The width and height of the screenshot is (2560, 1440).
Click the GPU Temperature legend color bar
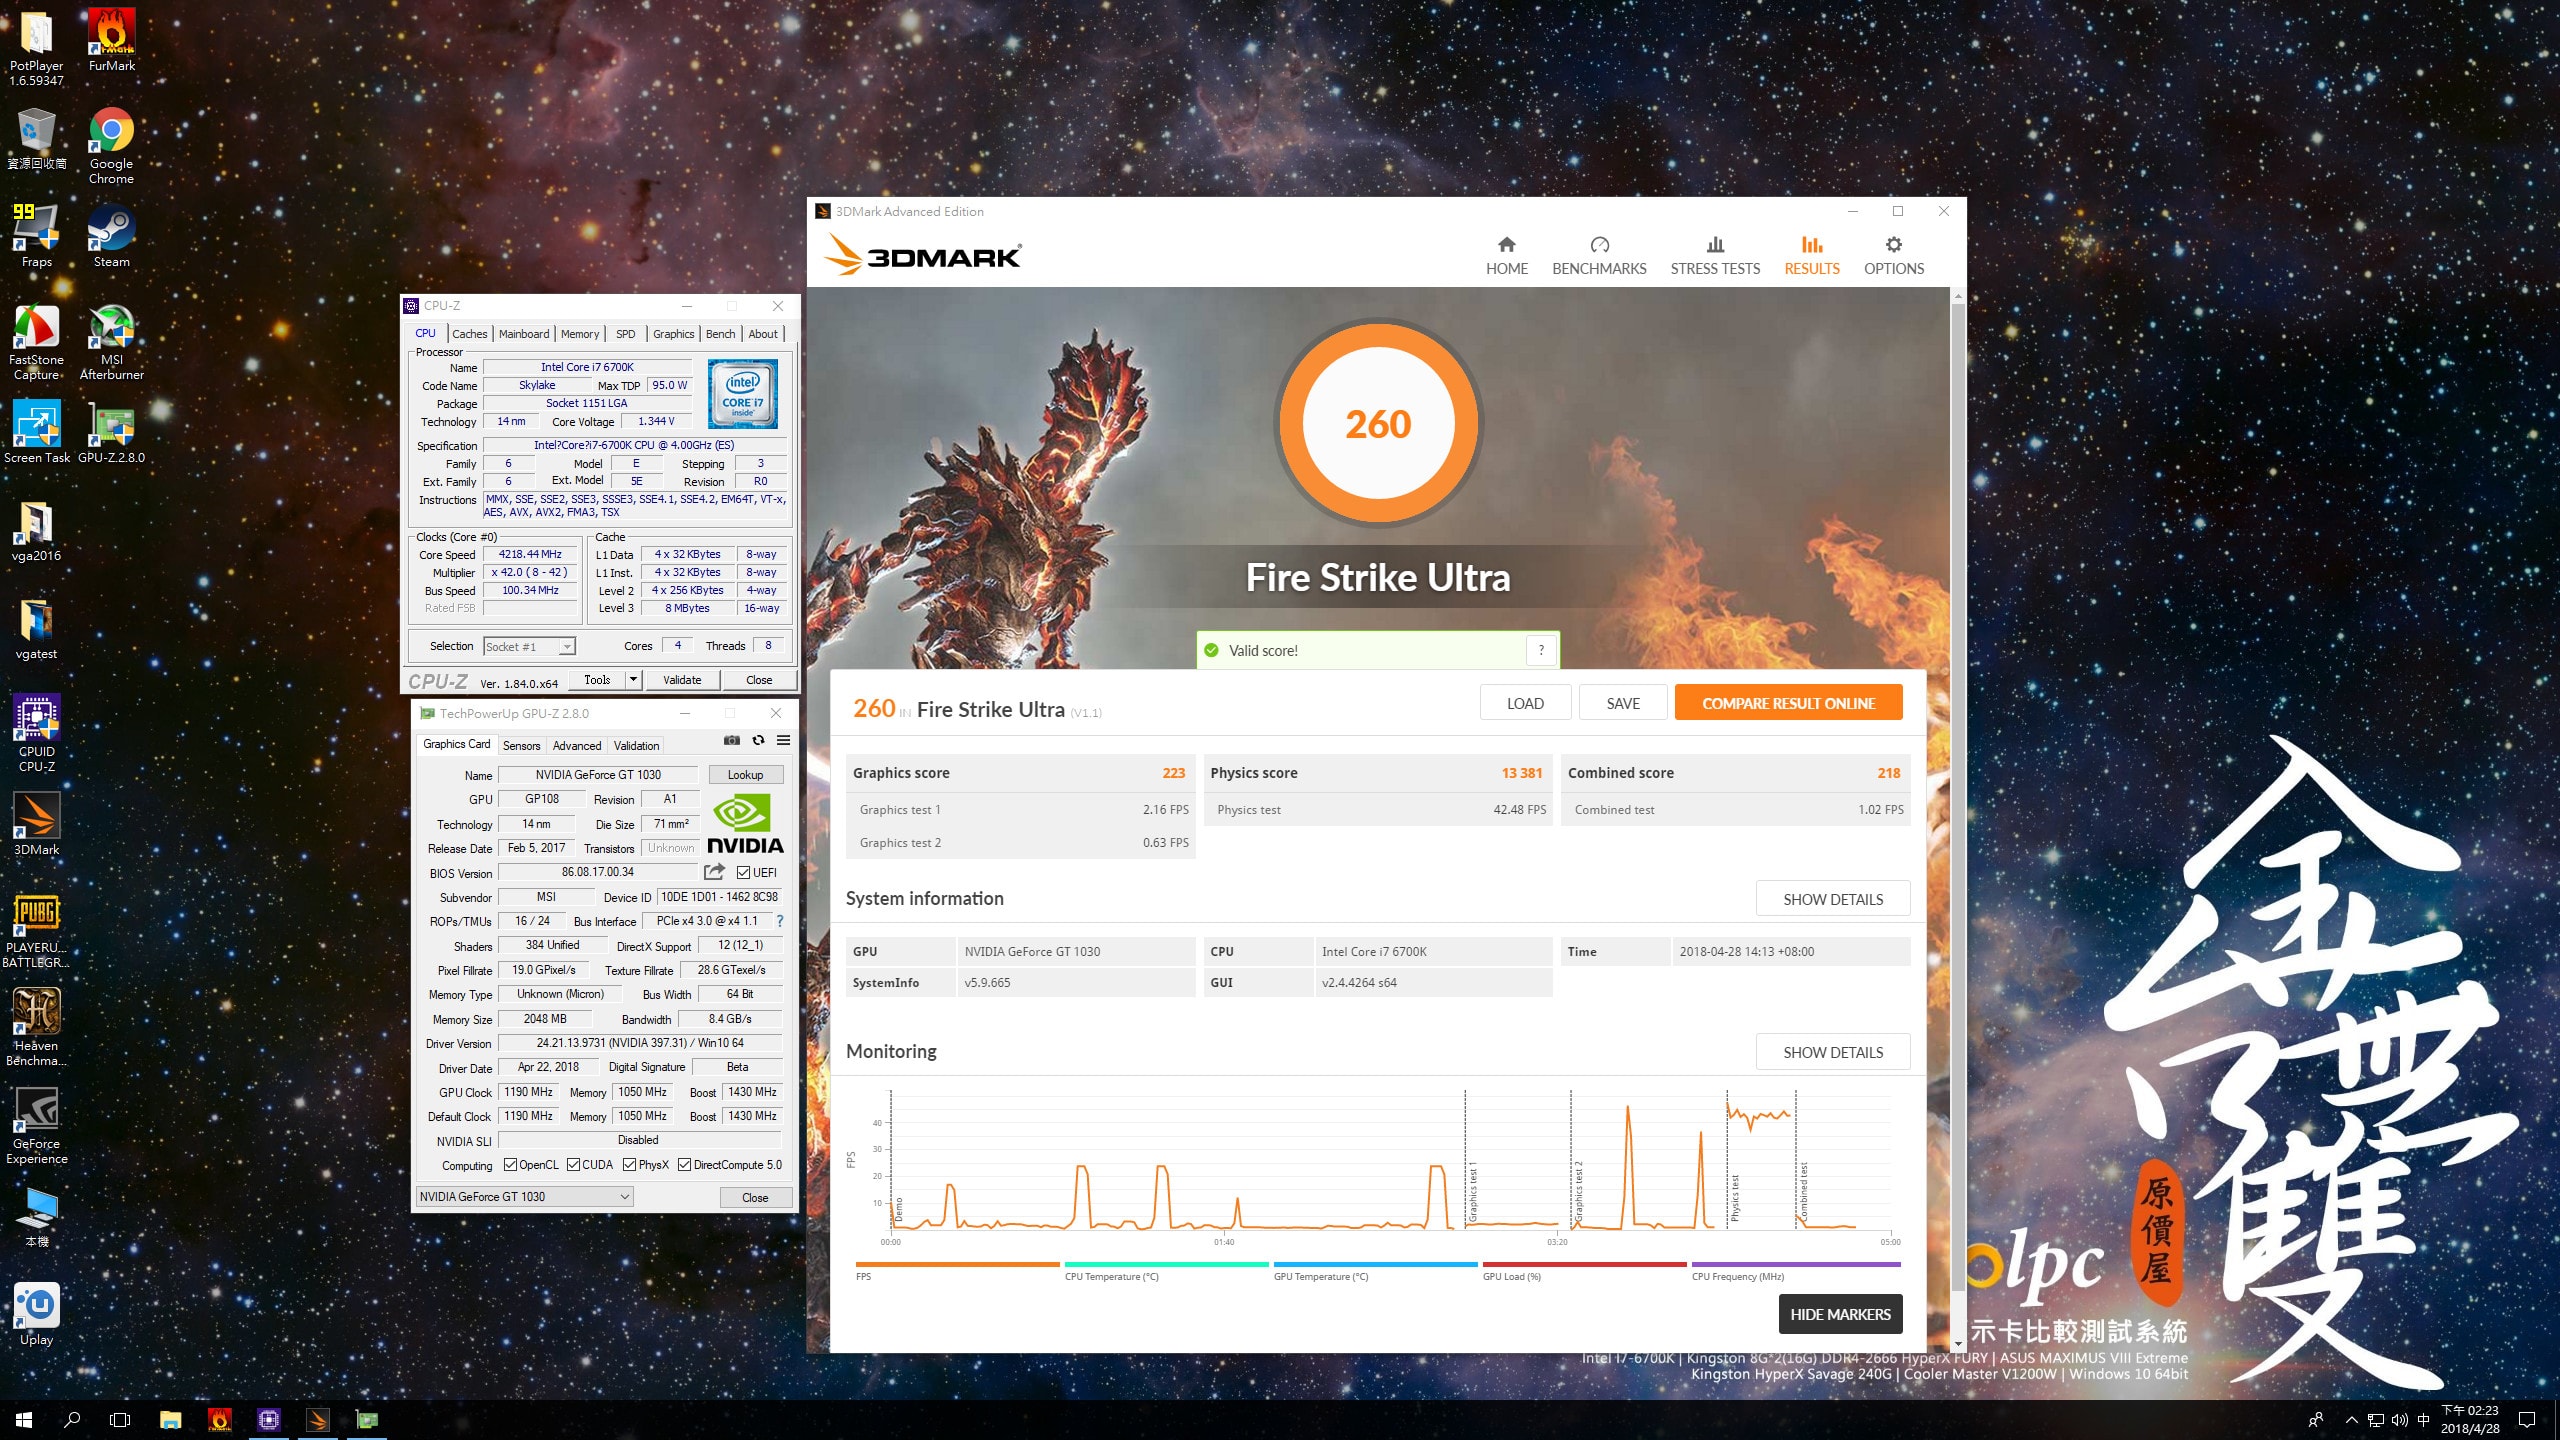coord(1375,1264)
